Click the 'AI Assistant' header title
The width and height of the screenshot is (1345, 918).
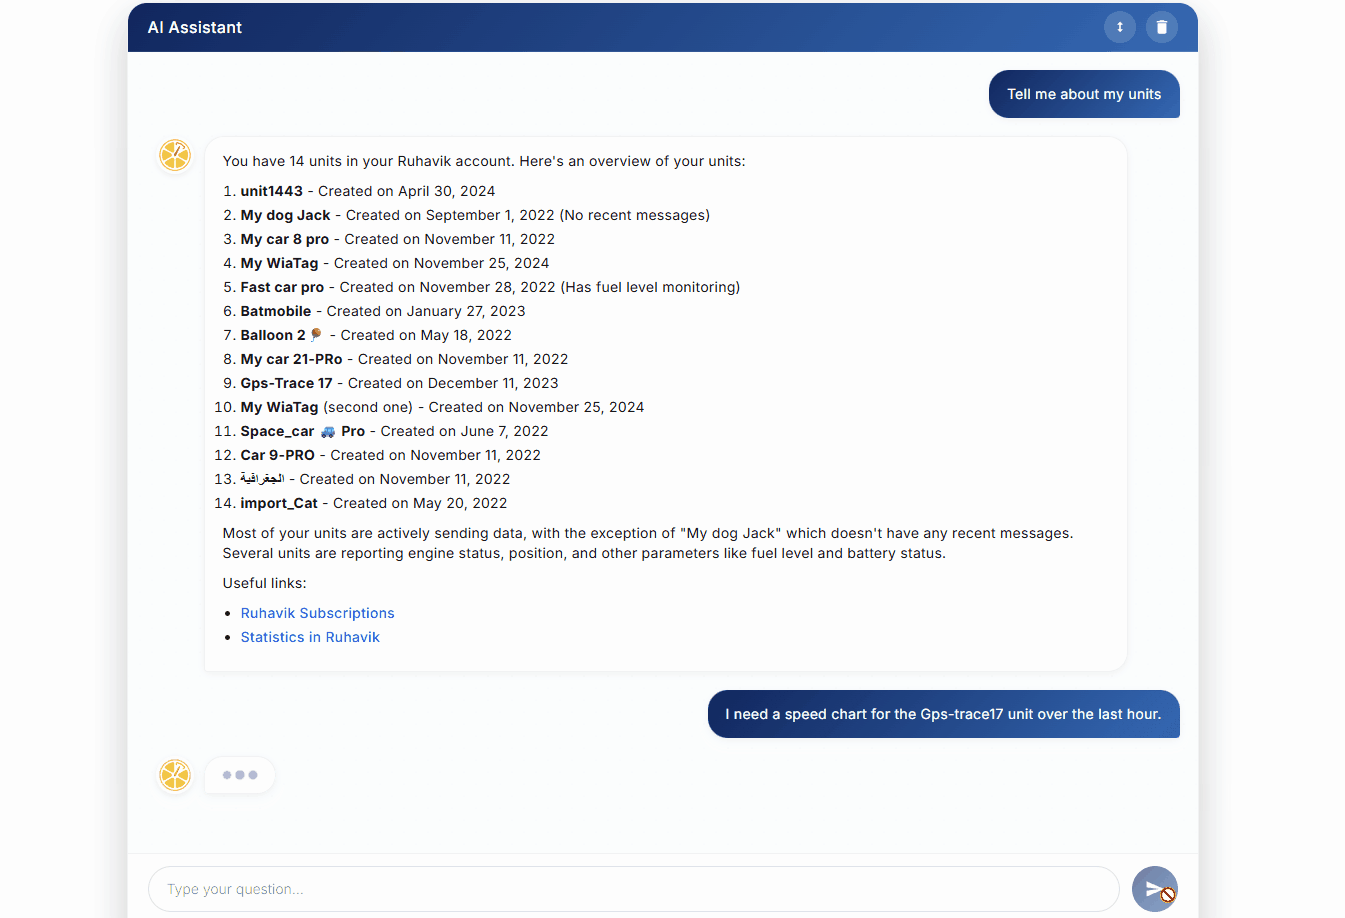195,28
